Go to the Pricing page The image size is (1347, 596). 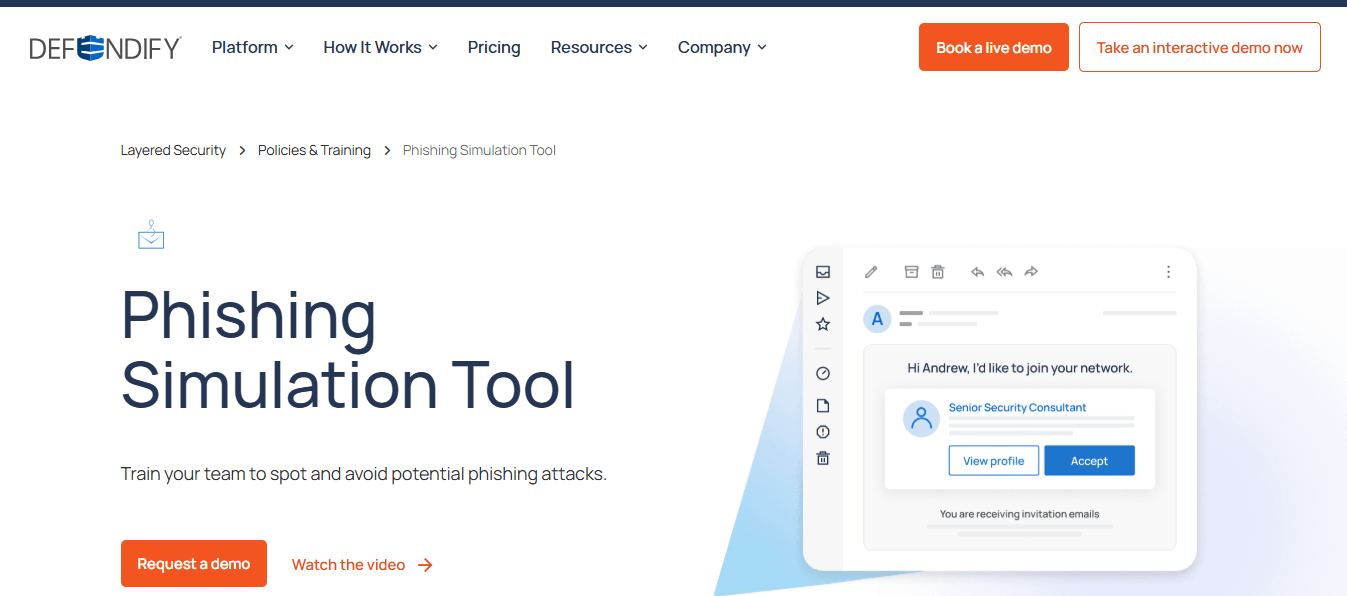494,47
